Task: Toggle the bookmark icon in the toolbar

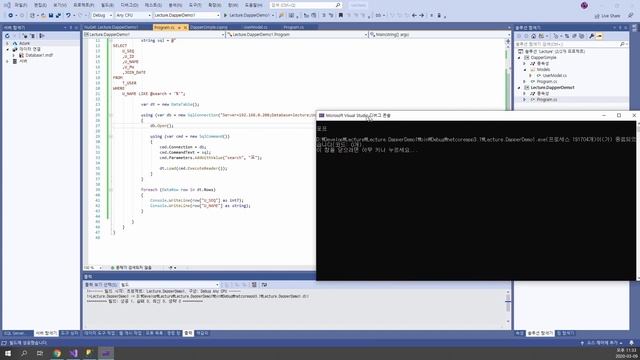Action: point(340,16)
